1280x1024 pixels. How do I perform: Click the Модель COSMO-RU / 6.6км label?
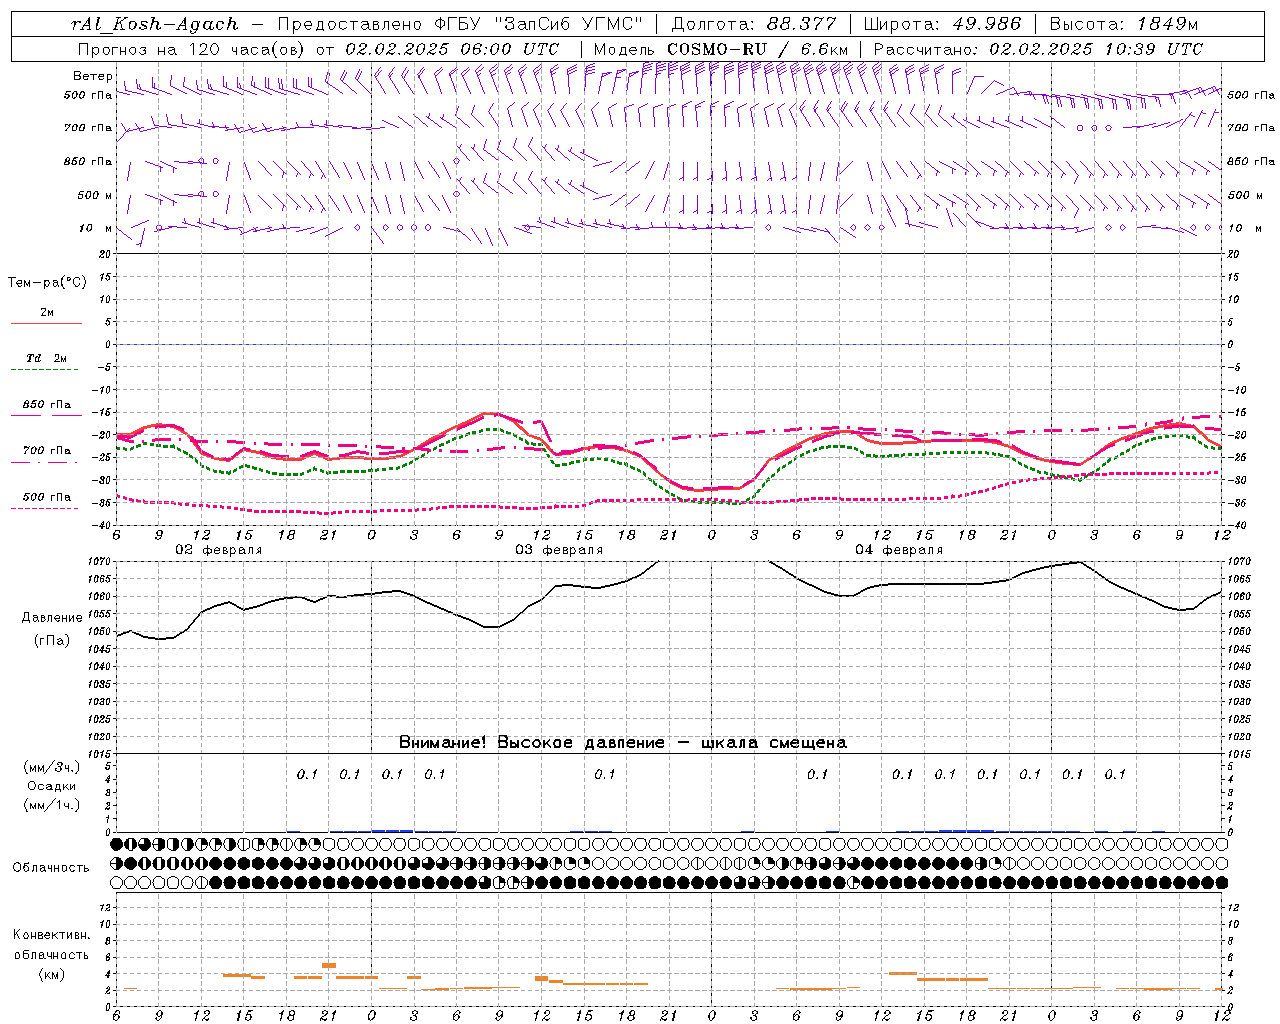pyautogui.click(x=721, y=49)
